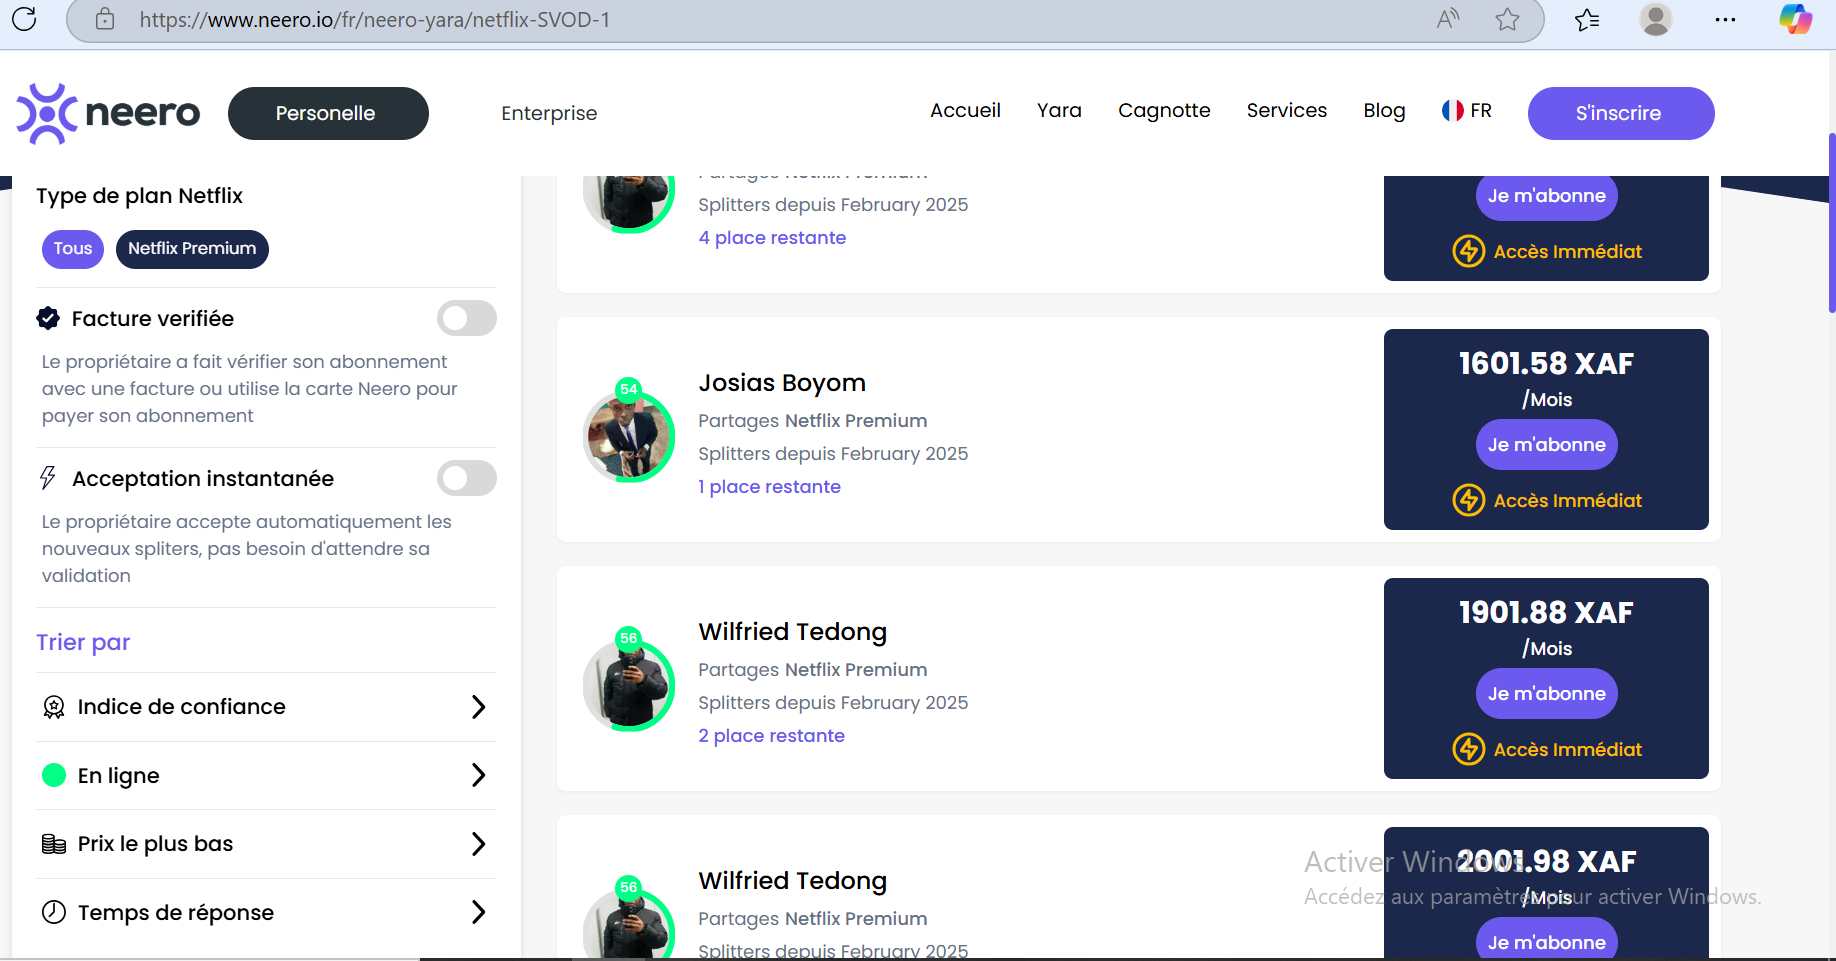Click Josias Boyom's Accès Immédiat bolt icon

click(x=1468, y=500)
